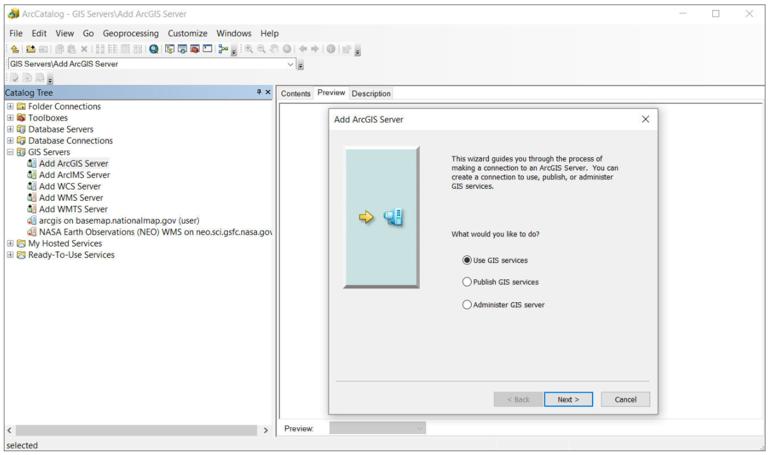Click the Create Thumbnail icon
The image size is (768, 455).
[x=347, y=49]
